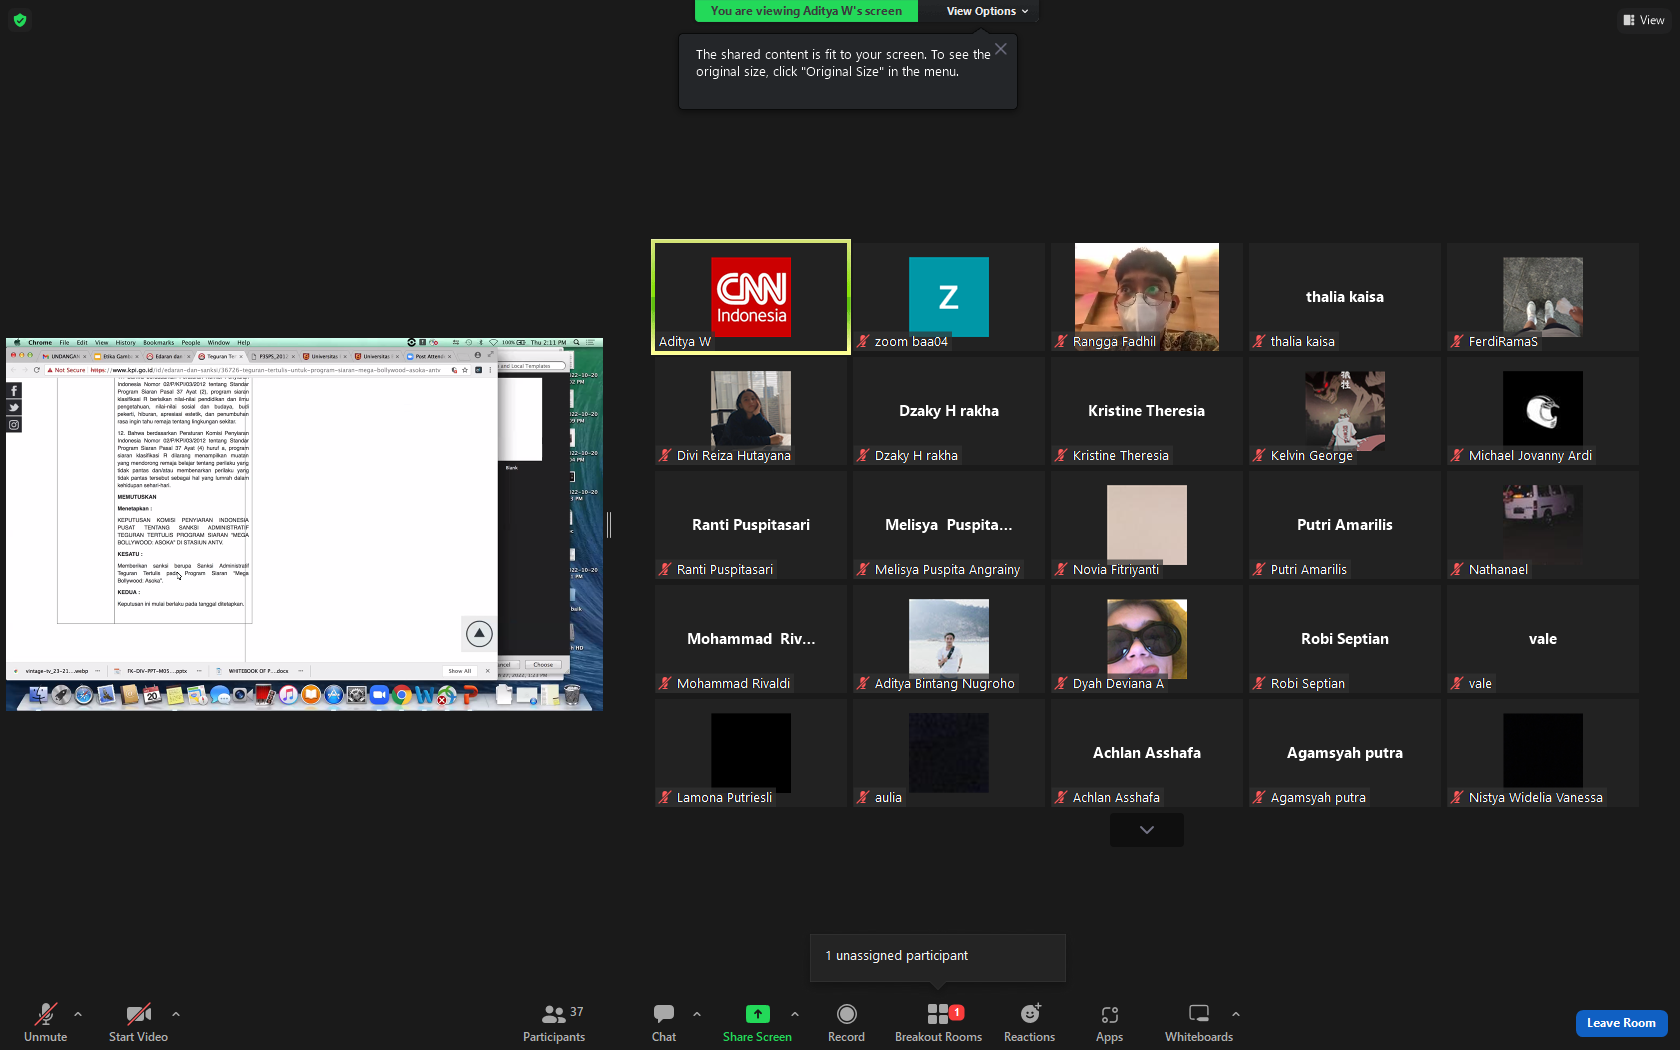Select Novia Fitriyanti's tile
The width and height of the screenshot is (1680, 1050).
tap(1147, 525)
